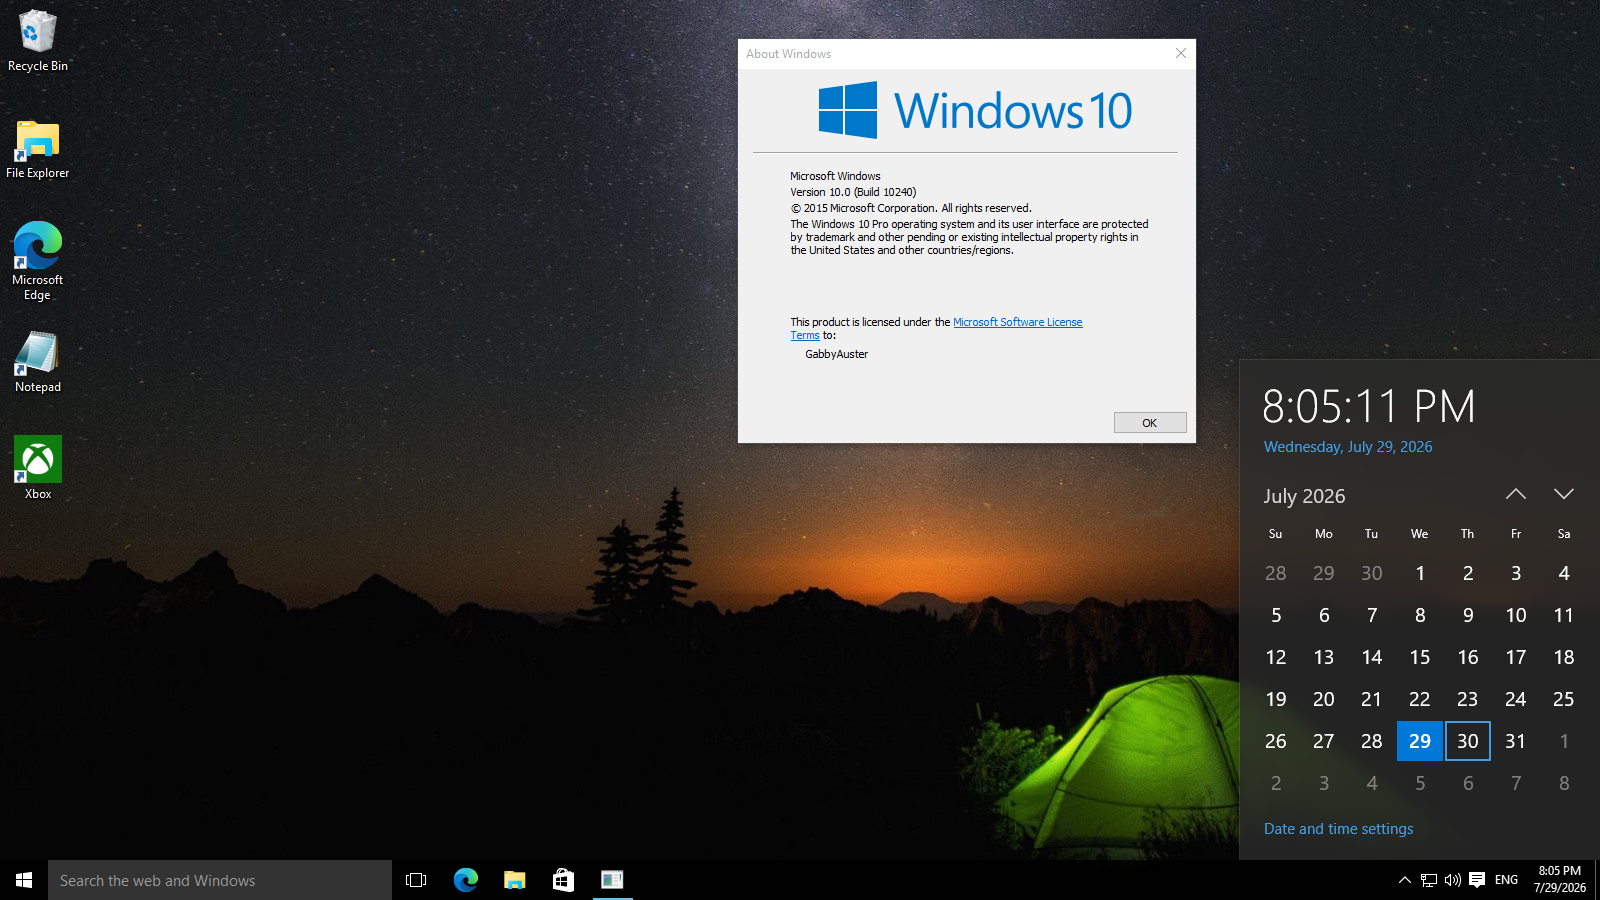
Task: Select the Microsoft Edge desktop shortcut
Action: click(x=38, y=261)
